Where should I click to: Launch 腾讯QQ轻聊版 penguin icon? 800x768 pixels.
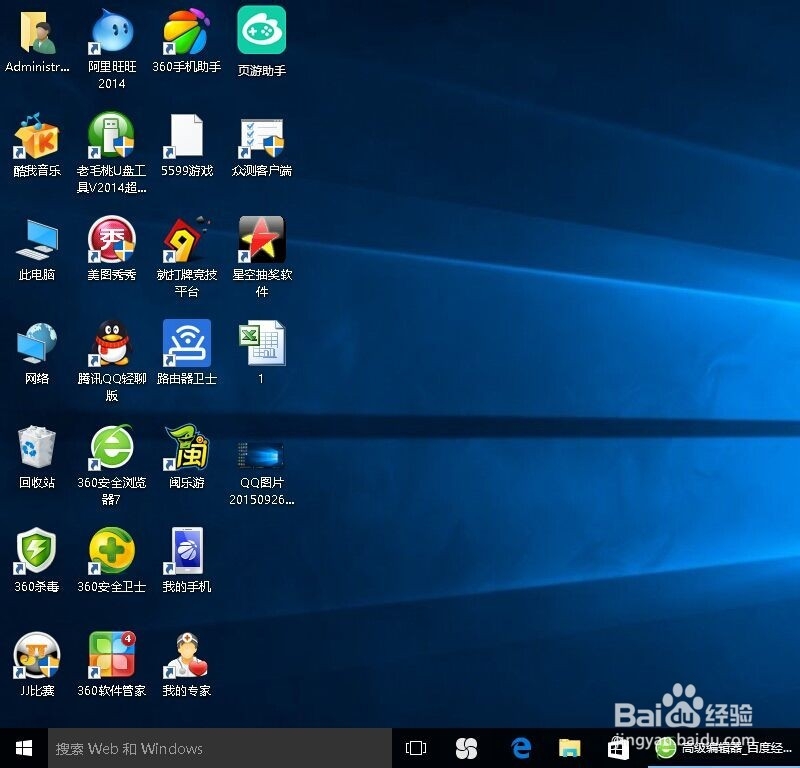(x=111, y=343)
